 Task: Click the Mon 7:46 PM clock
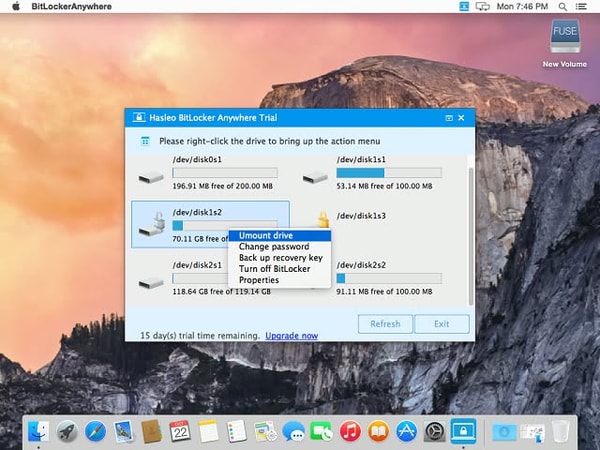522,7
